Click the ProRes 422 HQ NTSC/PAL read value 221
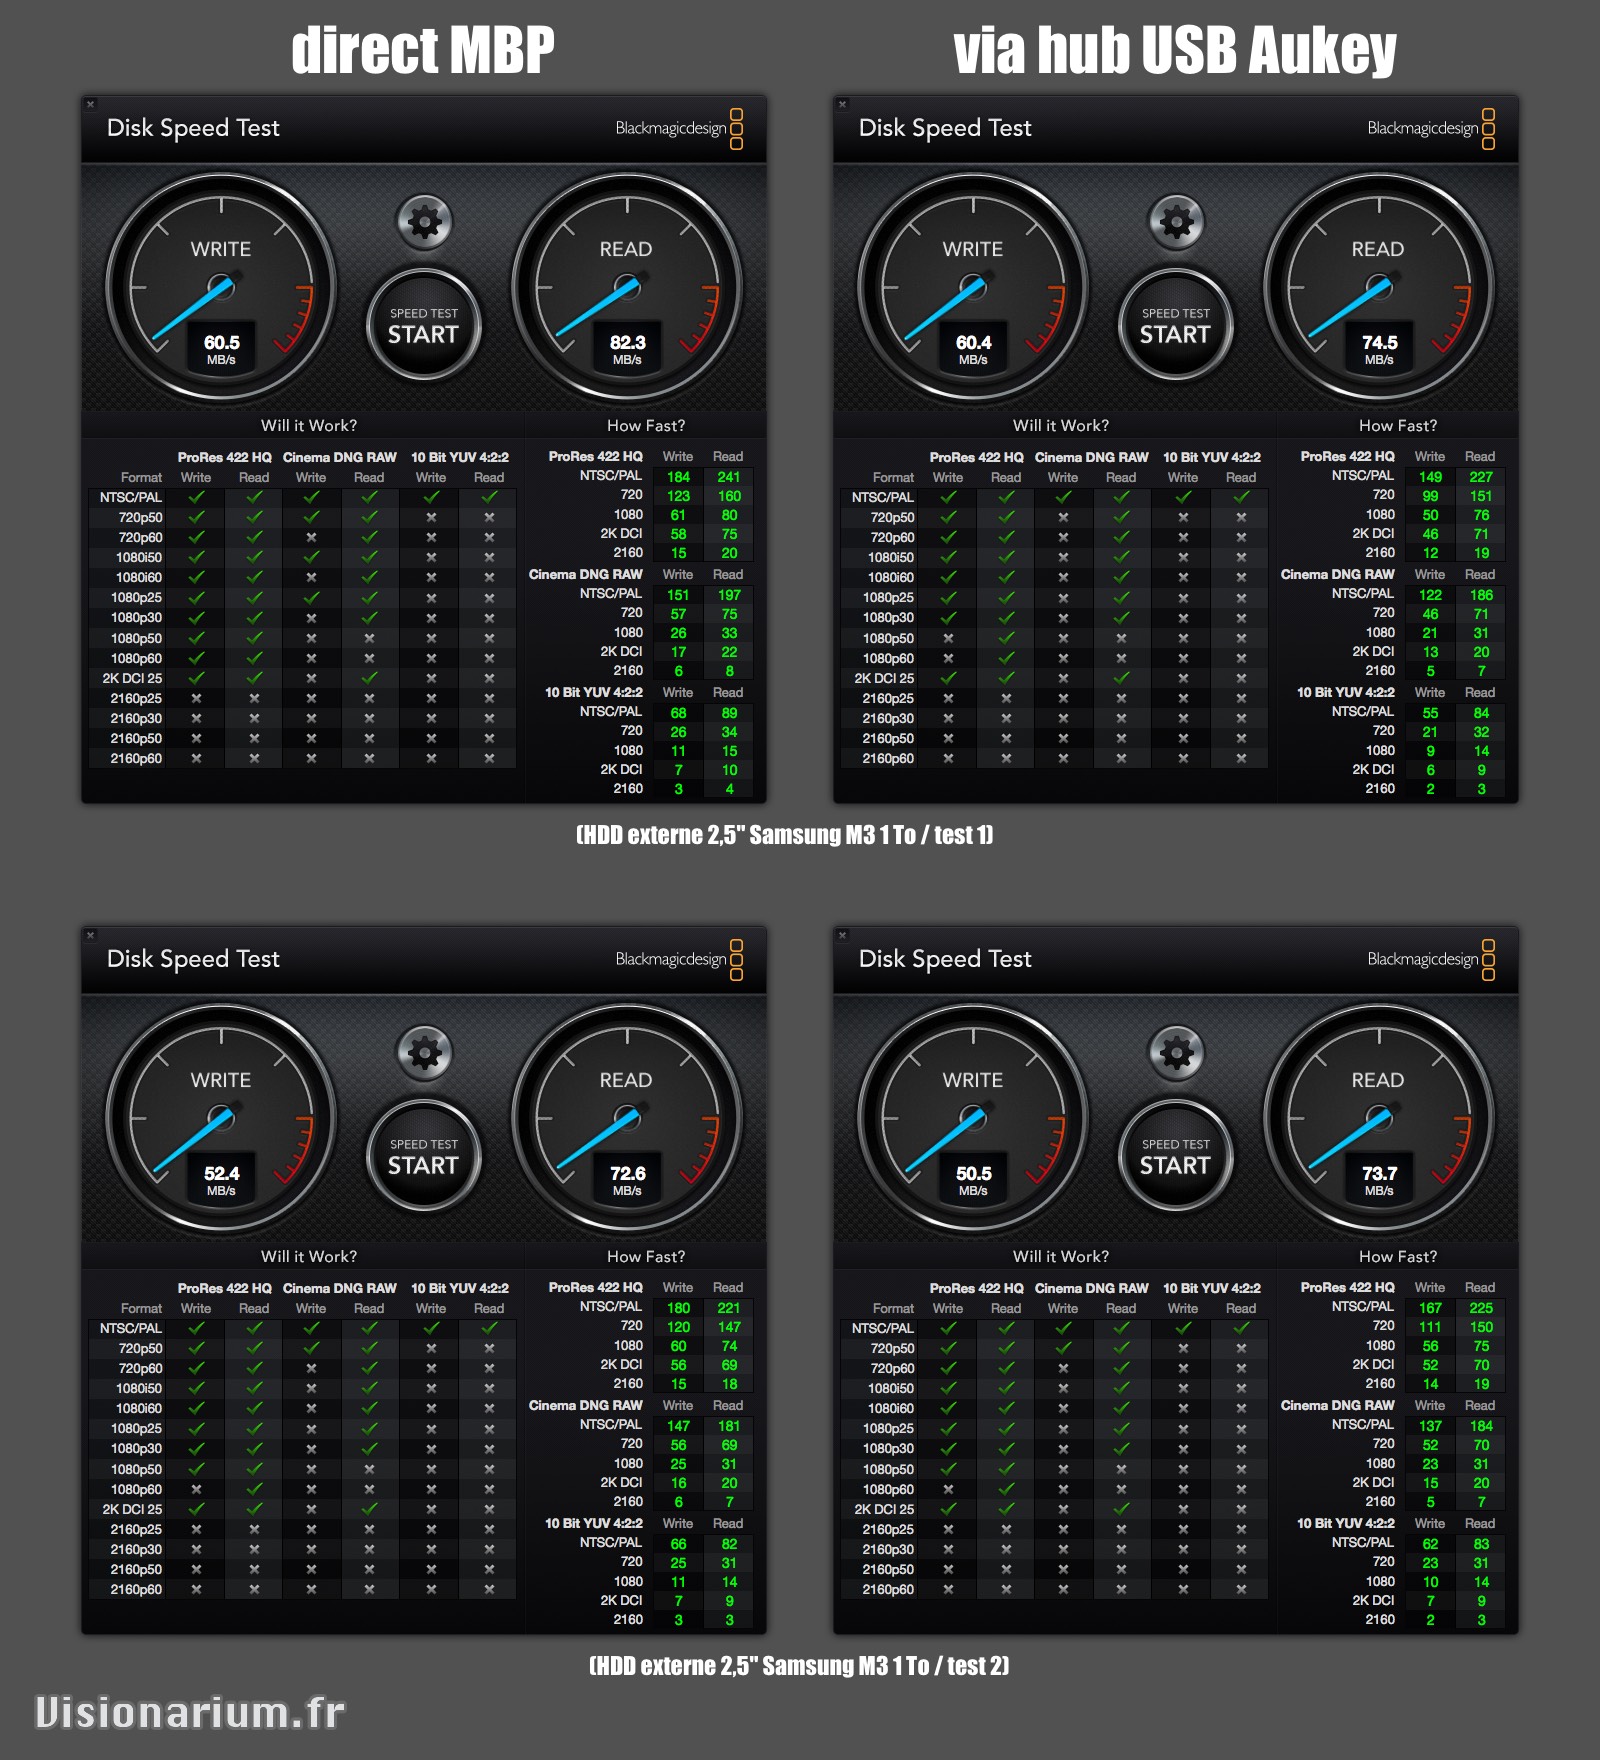 pos(729,1308)
